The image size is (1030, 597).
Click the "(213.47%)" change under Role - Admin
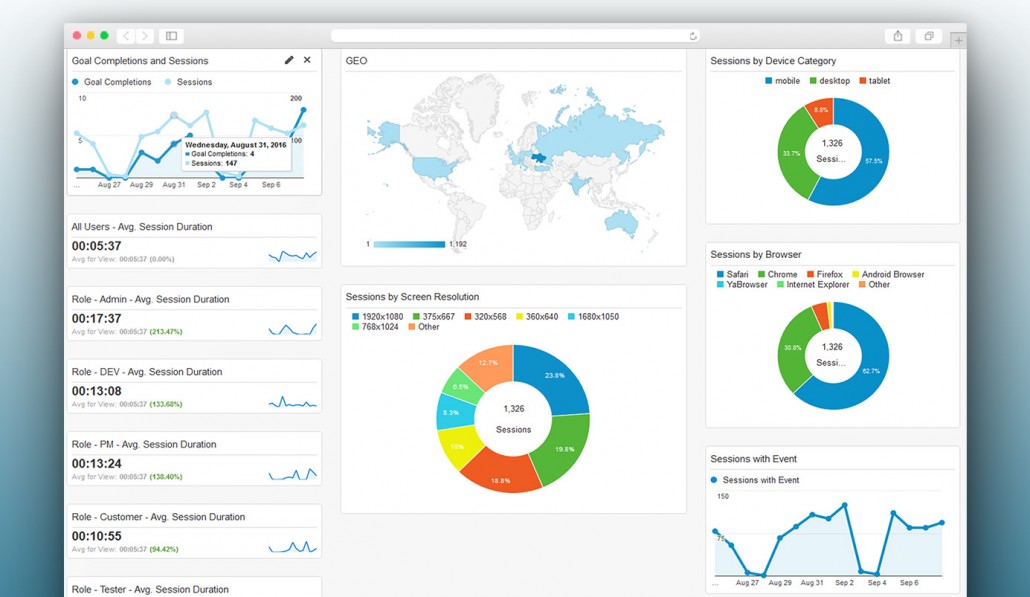pyautogui.click(x=166, y=332)
